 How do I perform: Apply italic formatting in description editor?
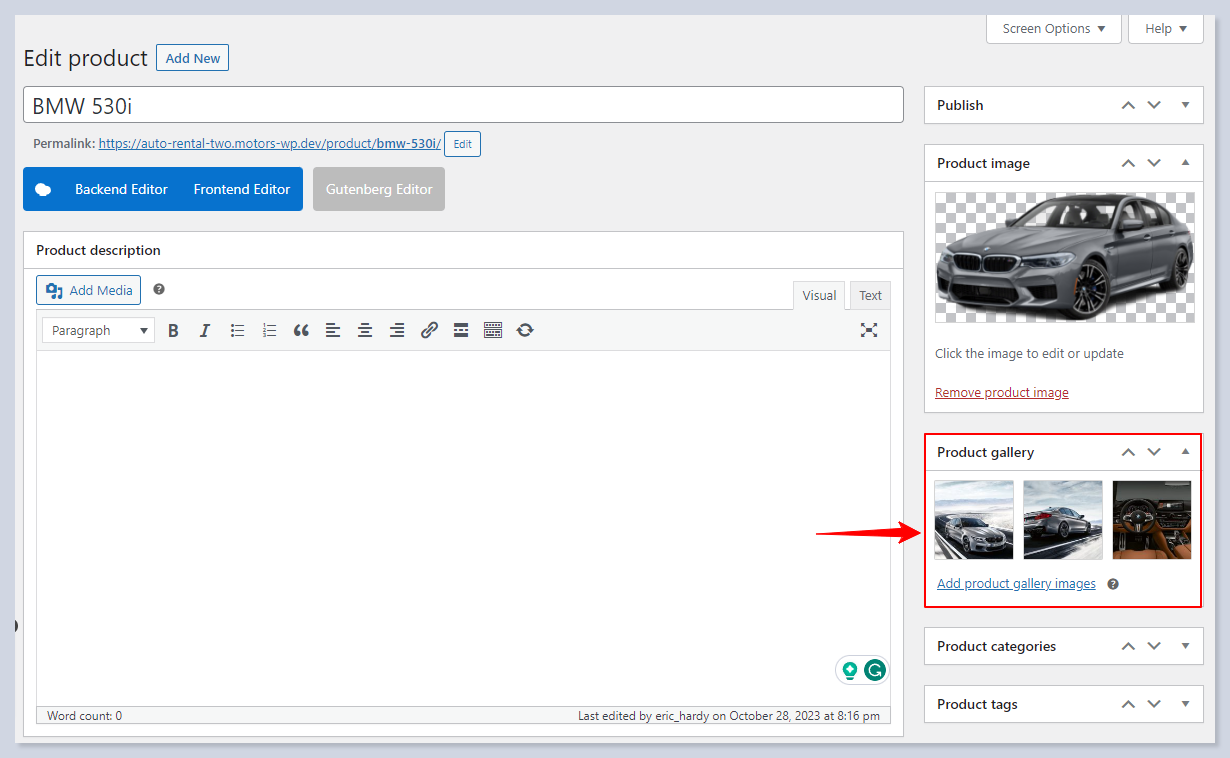coord(205,330)
